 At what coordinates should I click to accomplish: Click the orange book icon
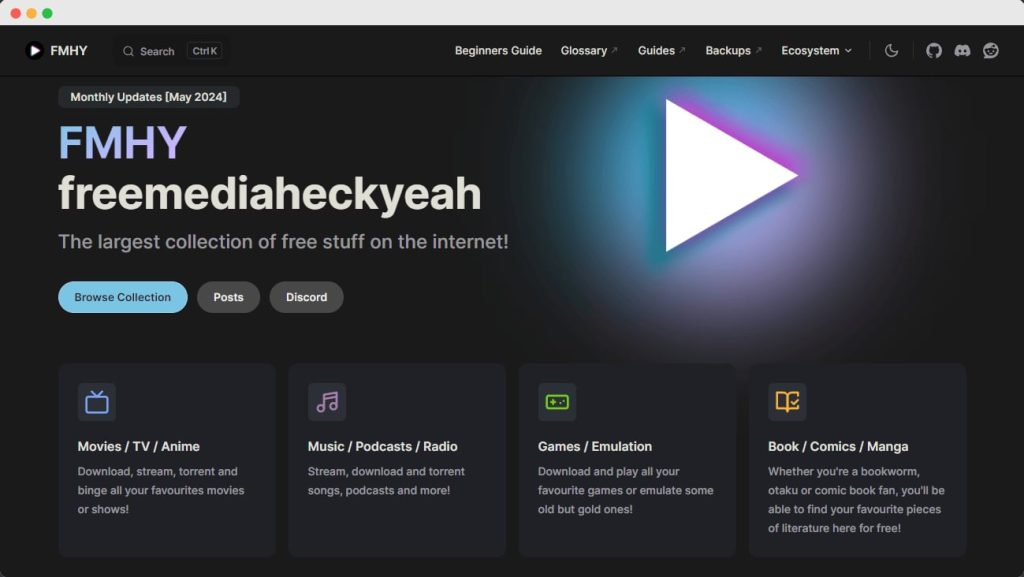point(787,402)
